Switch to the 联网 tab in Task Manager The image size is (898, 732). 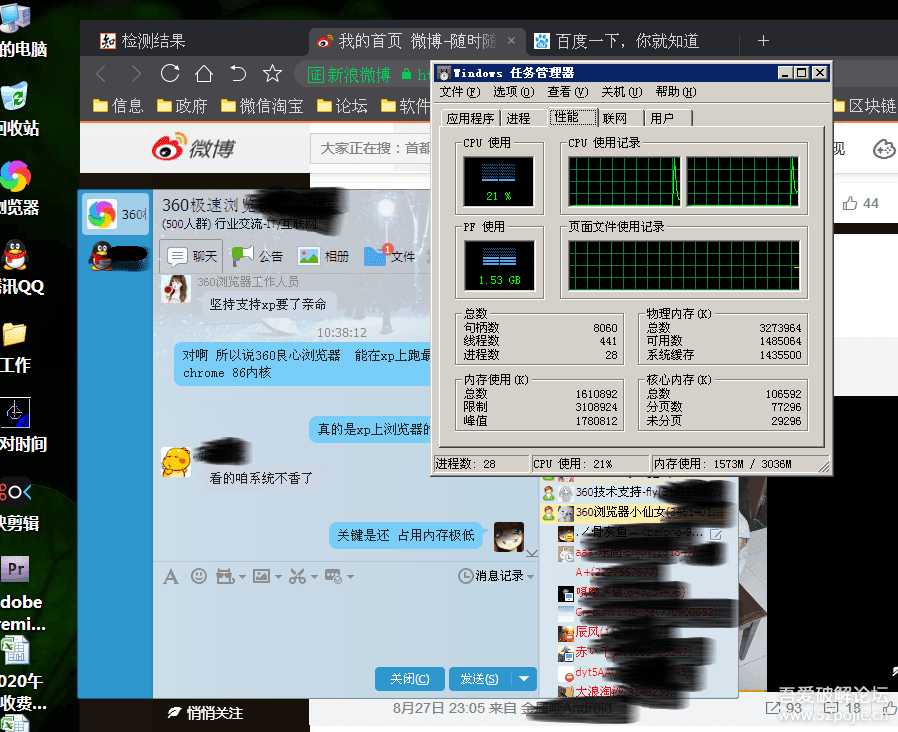[615, 118]
